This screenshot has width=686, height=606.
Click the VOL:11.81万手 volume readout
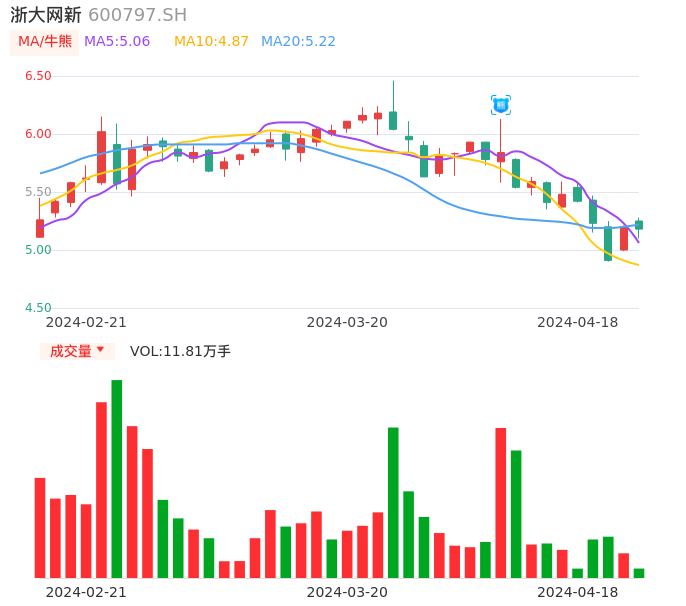(x=180, y=351)
